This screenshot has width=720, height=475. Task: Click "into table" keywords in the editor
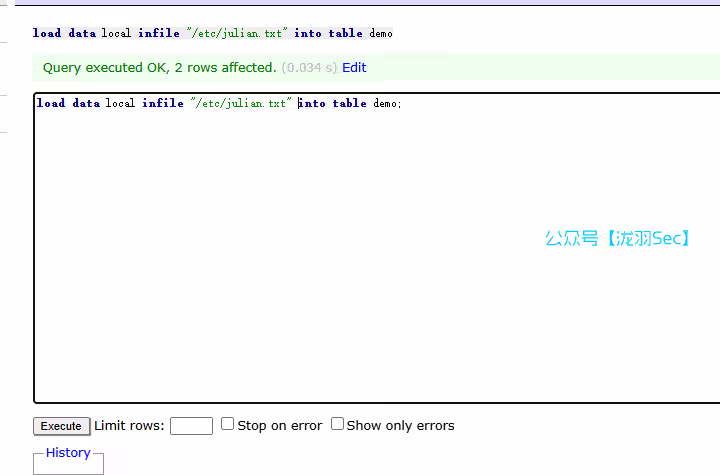(x=333, y=103)
